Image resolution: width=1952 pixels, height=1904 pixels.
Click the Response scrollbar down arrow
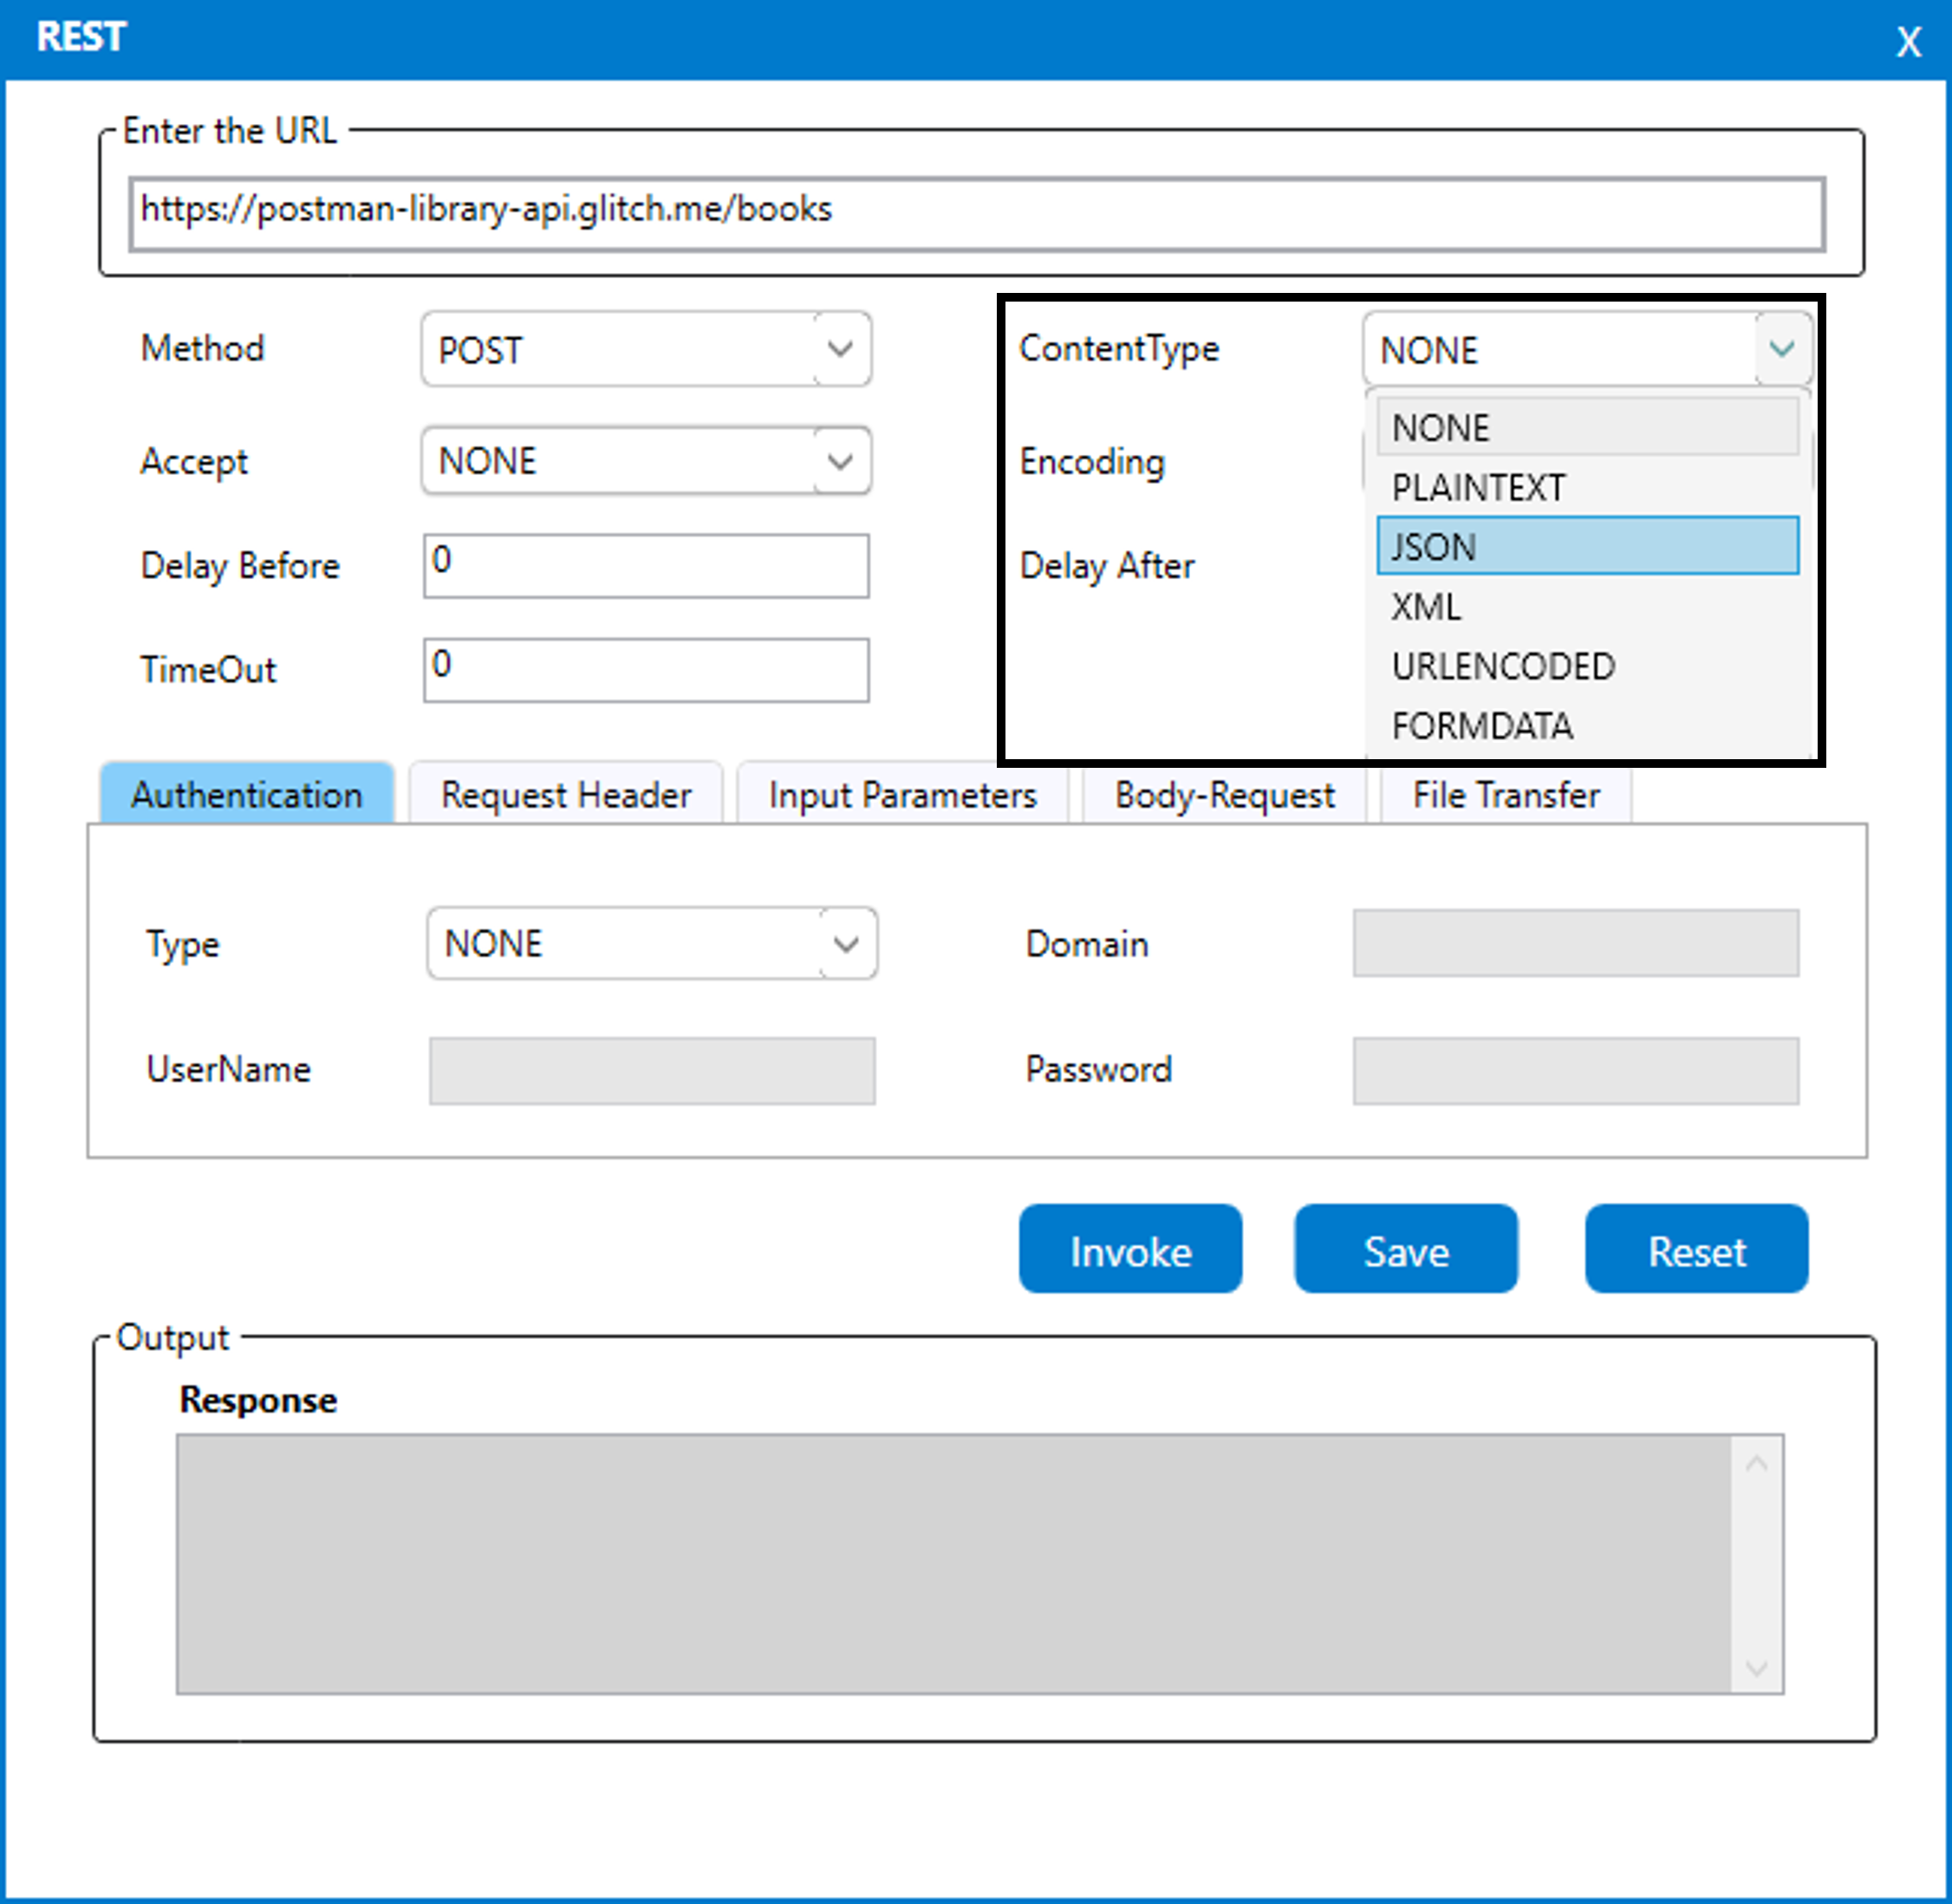pyautogui.click(x=1756, y=1668)
